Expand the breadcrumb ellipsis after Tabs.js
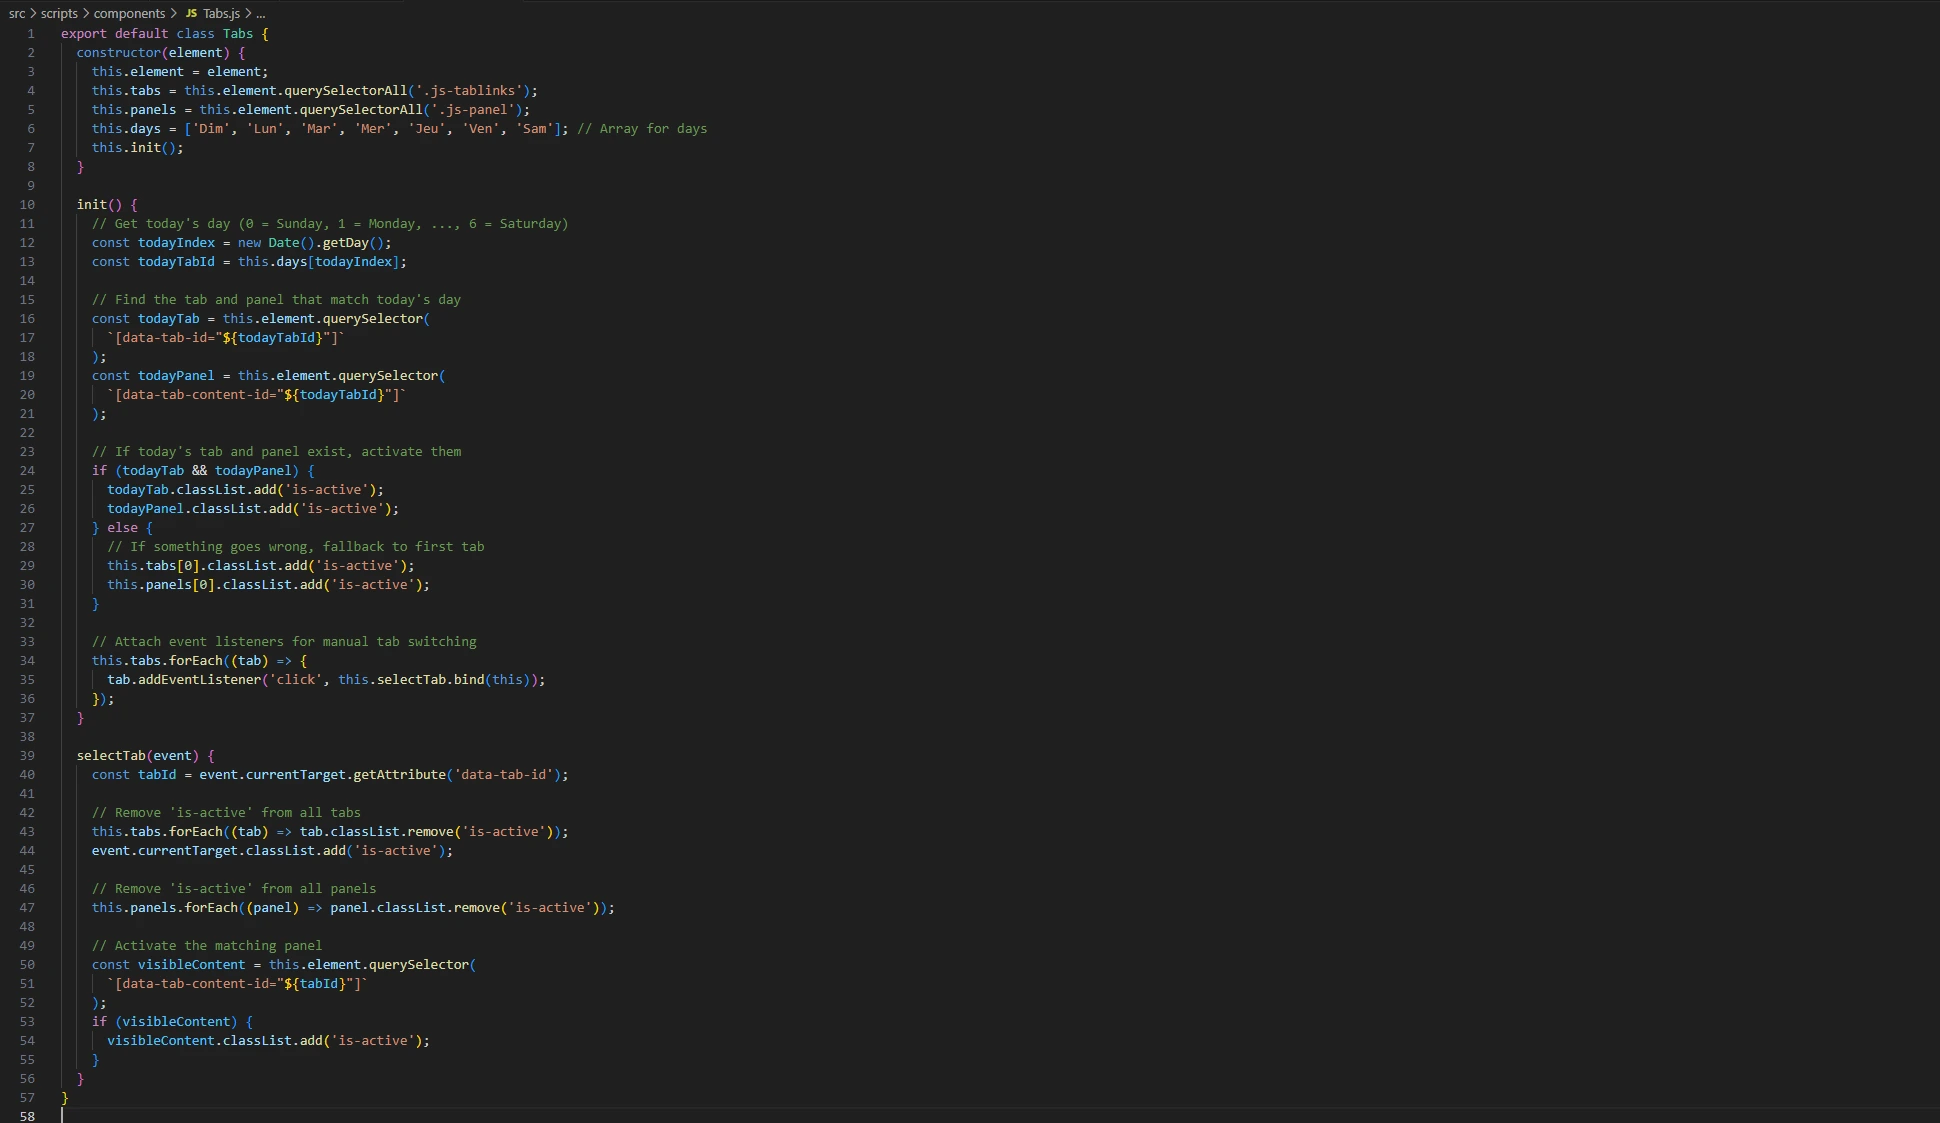The height and width of the screenshot is (1123, 1940). 261,13
